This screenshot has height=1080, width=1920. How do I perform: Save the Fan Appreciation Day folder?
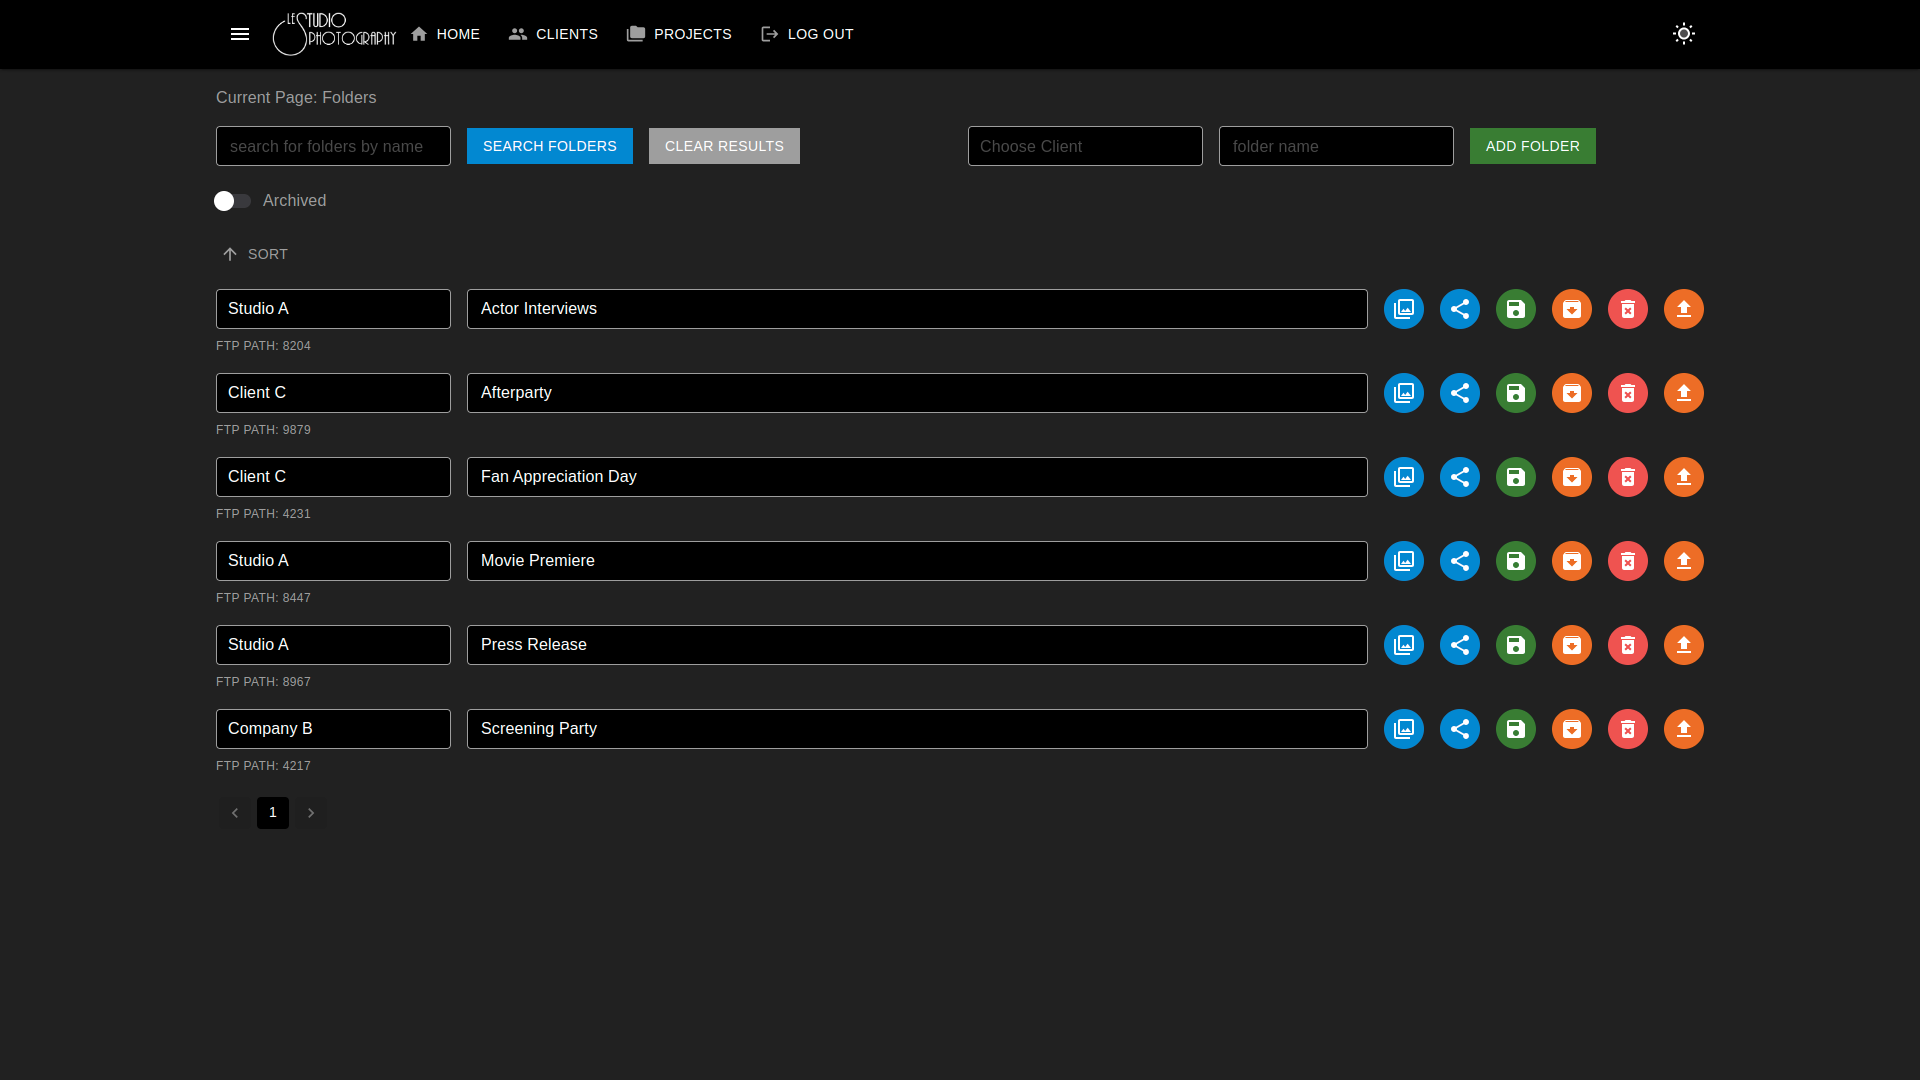click(1515, 477)
